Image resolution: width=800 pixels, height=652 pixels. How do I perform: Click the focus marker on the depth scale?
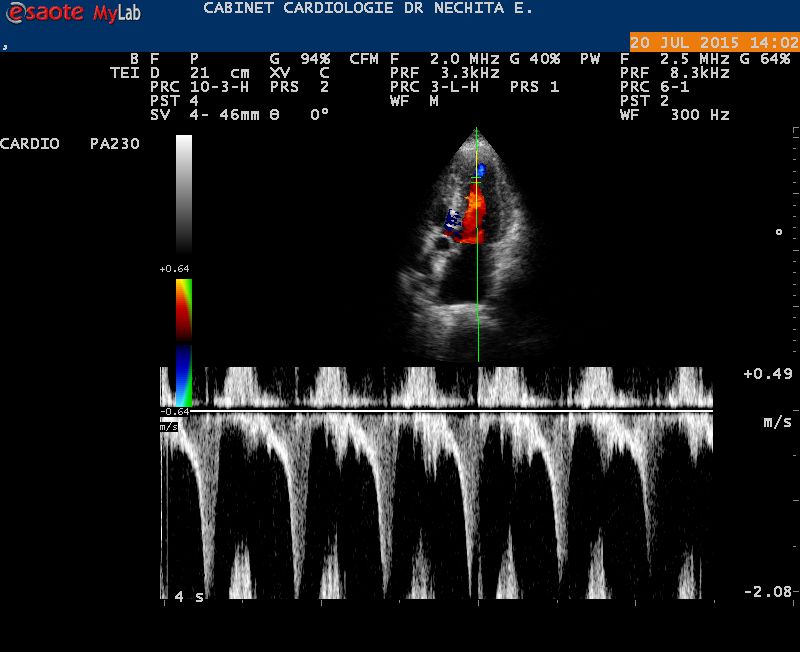coord(779,232)
